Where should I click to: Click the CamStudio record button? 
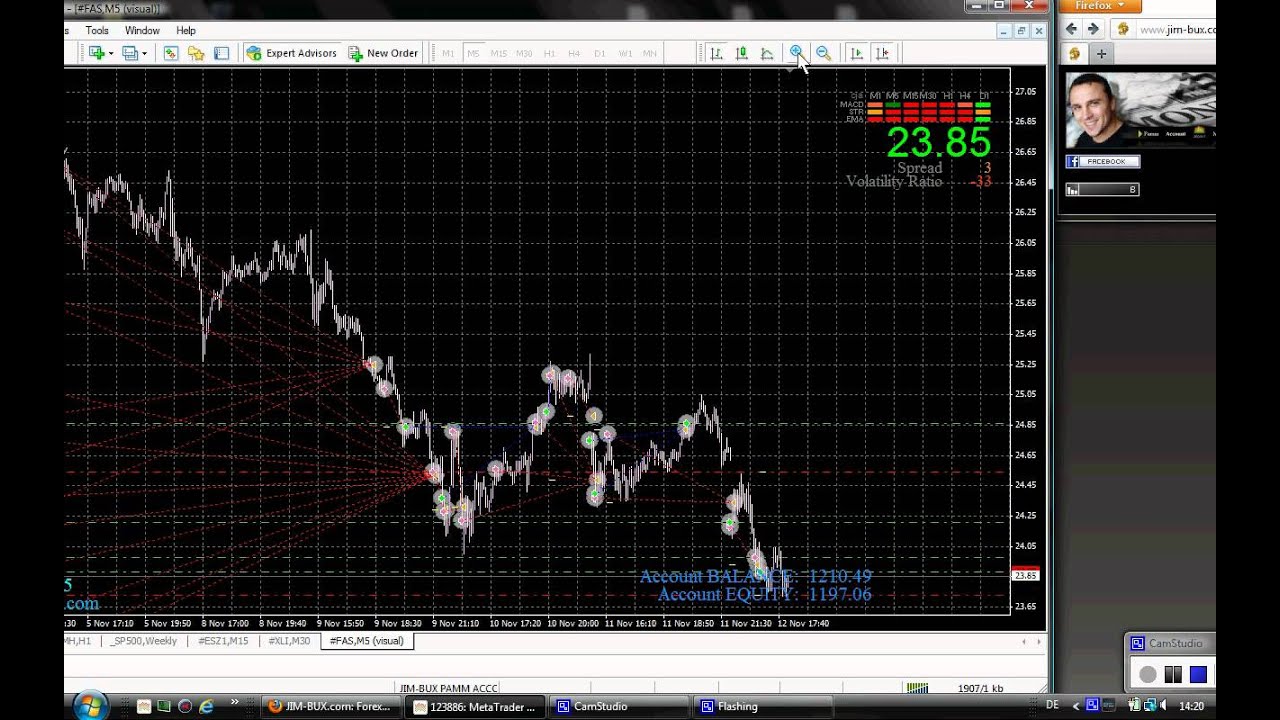click(x=1148, y=675)
